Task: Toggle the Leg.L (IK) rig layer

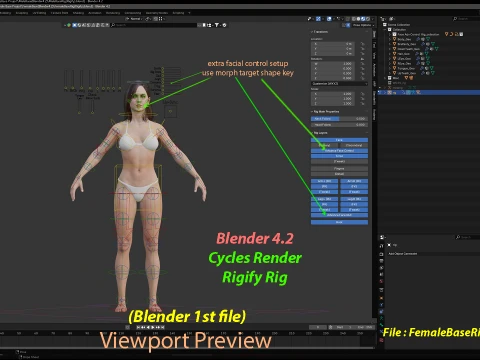Action: coord(324,199)
